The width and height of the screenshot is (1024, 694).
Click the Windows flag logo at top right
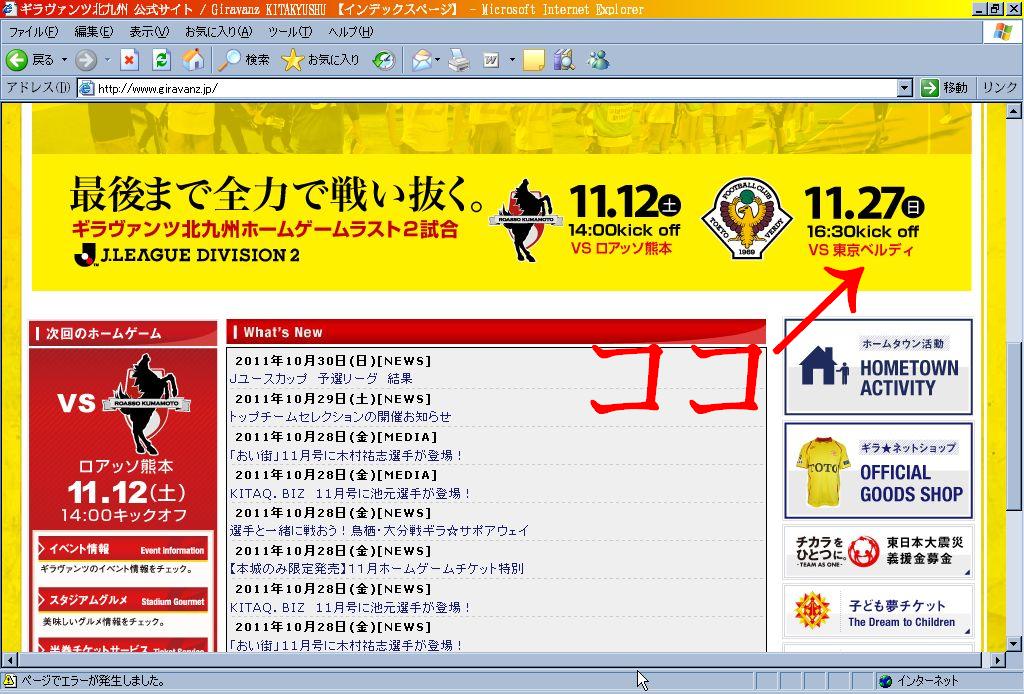point(1002,32)
